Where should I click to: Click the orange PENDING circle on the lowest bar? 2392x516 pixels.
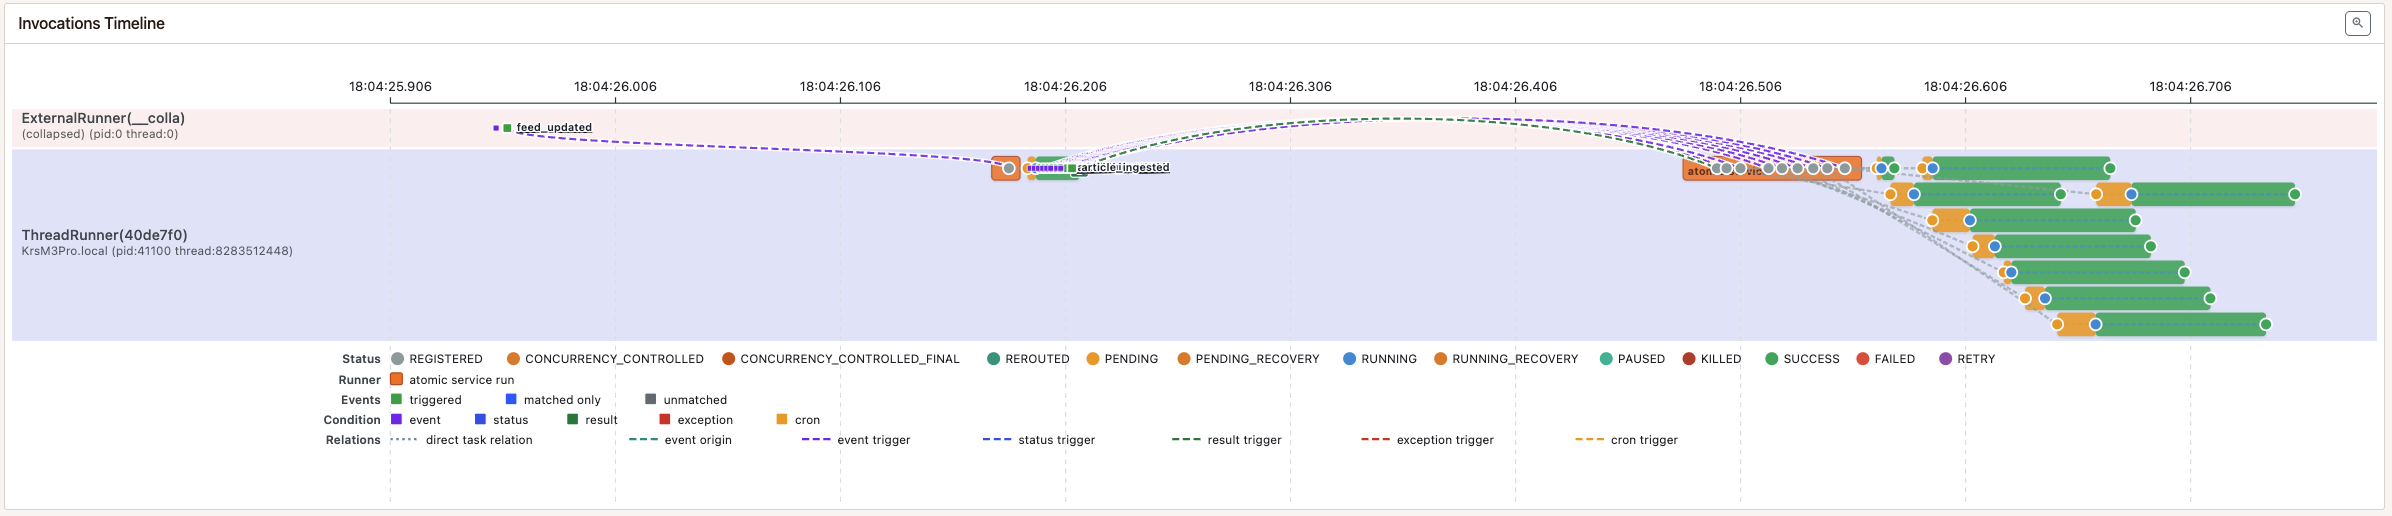click(x=2057, y=324)
